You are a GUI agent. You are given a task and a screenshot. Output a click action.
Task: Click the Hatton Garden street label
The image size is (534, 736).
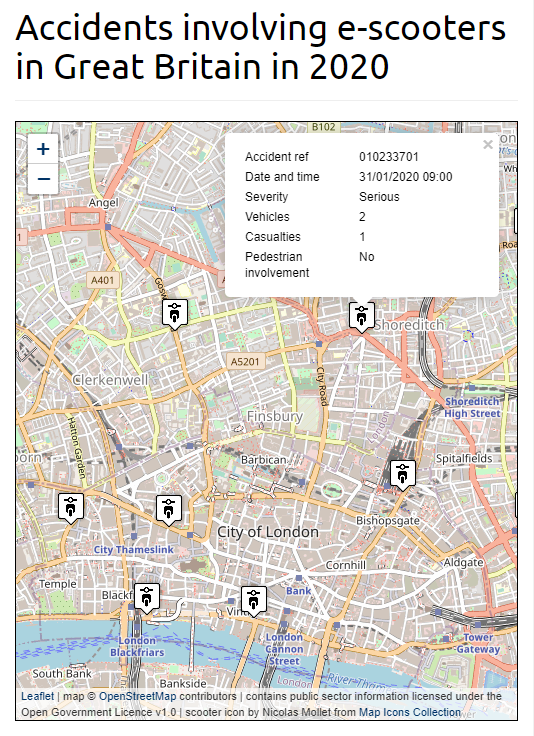point(76,448)
